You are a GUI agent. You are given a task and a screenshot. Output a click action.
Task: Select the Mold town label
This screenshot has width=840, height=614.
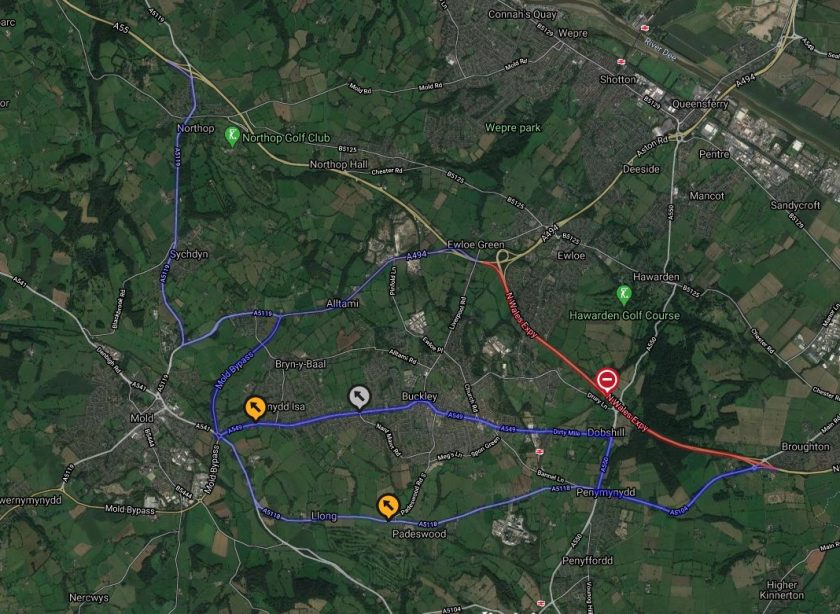click(x=141, y=418)
